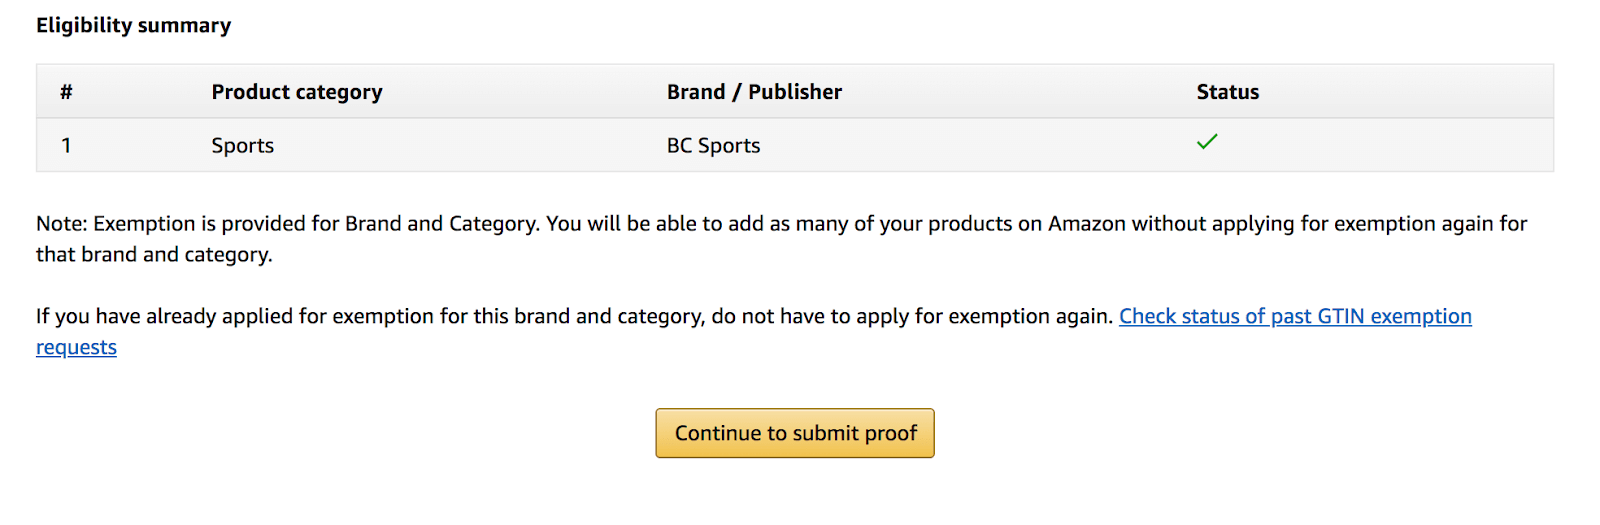Select row number 1 cell
Image resolution: width=1600 pixels, height=525 pixels.
[x=66, y=146]
